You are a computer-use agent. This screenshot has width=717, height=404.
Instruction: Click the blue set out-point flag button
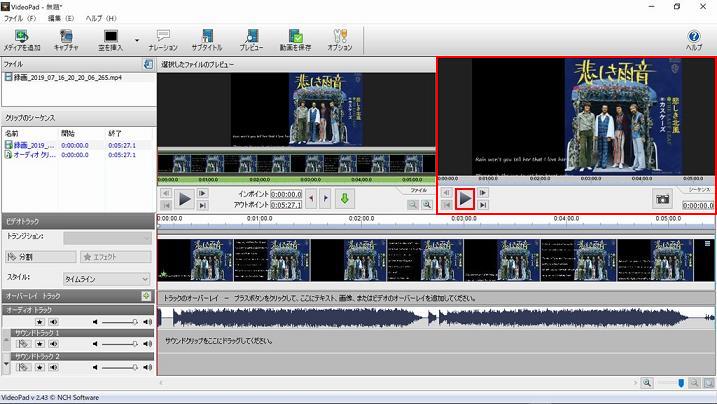[x=325, y=199]
